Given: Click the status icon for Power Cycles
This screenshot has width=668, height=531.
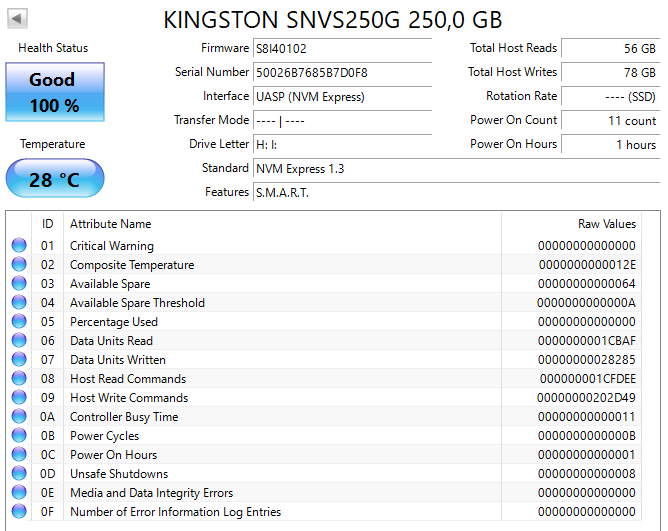Looking at the screenshot, I should [19, 436].
